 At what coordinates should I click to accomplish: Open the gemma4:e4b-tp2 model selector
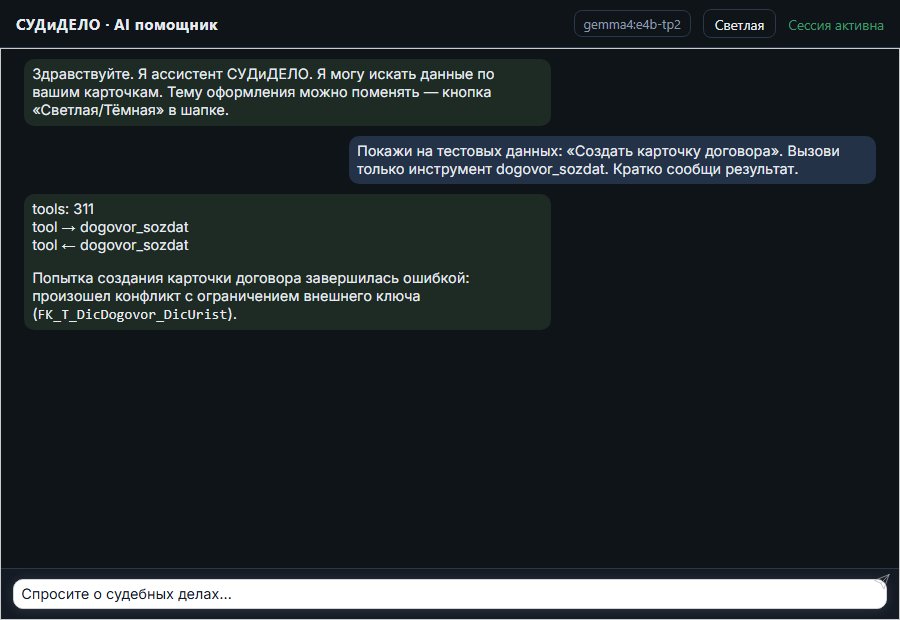tap(632, 25)
